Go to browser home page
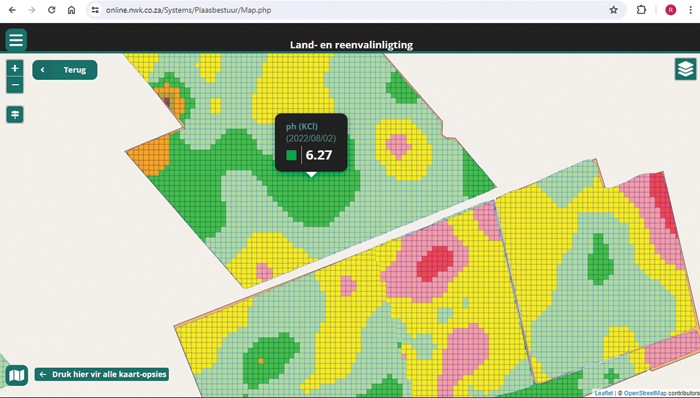700x398 pixels. (x=71, y=10)
